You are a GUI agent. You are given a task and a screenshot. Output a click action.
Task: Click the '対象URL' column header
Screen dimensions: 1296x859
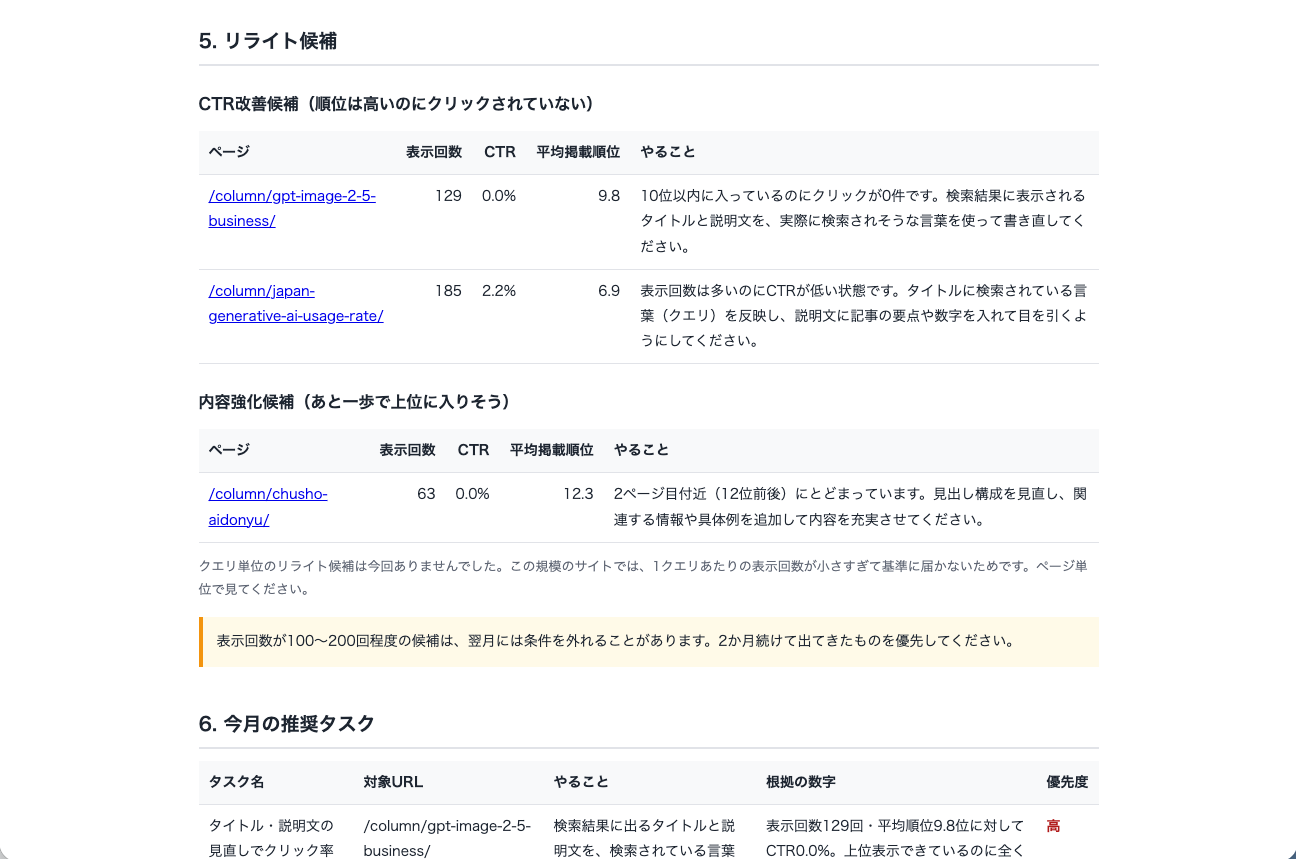[393, 782]
